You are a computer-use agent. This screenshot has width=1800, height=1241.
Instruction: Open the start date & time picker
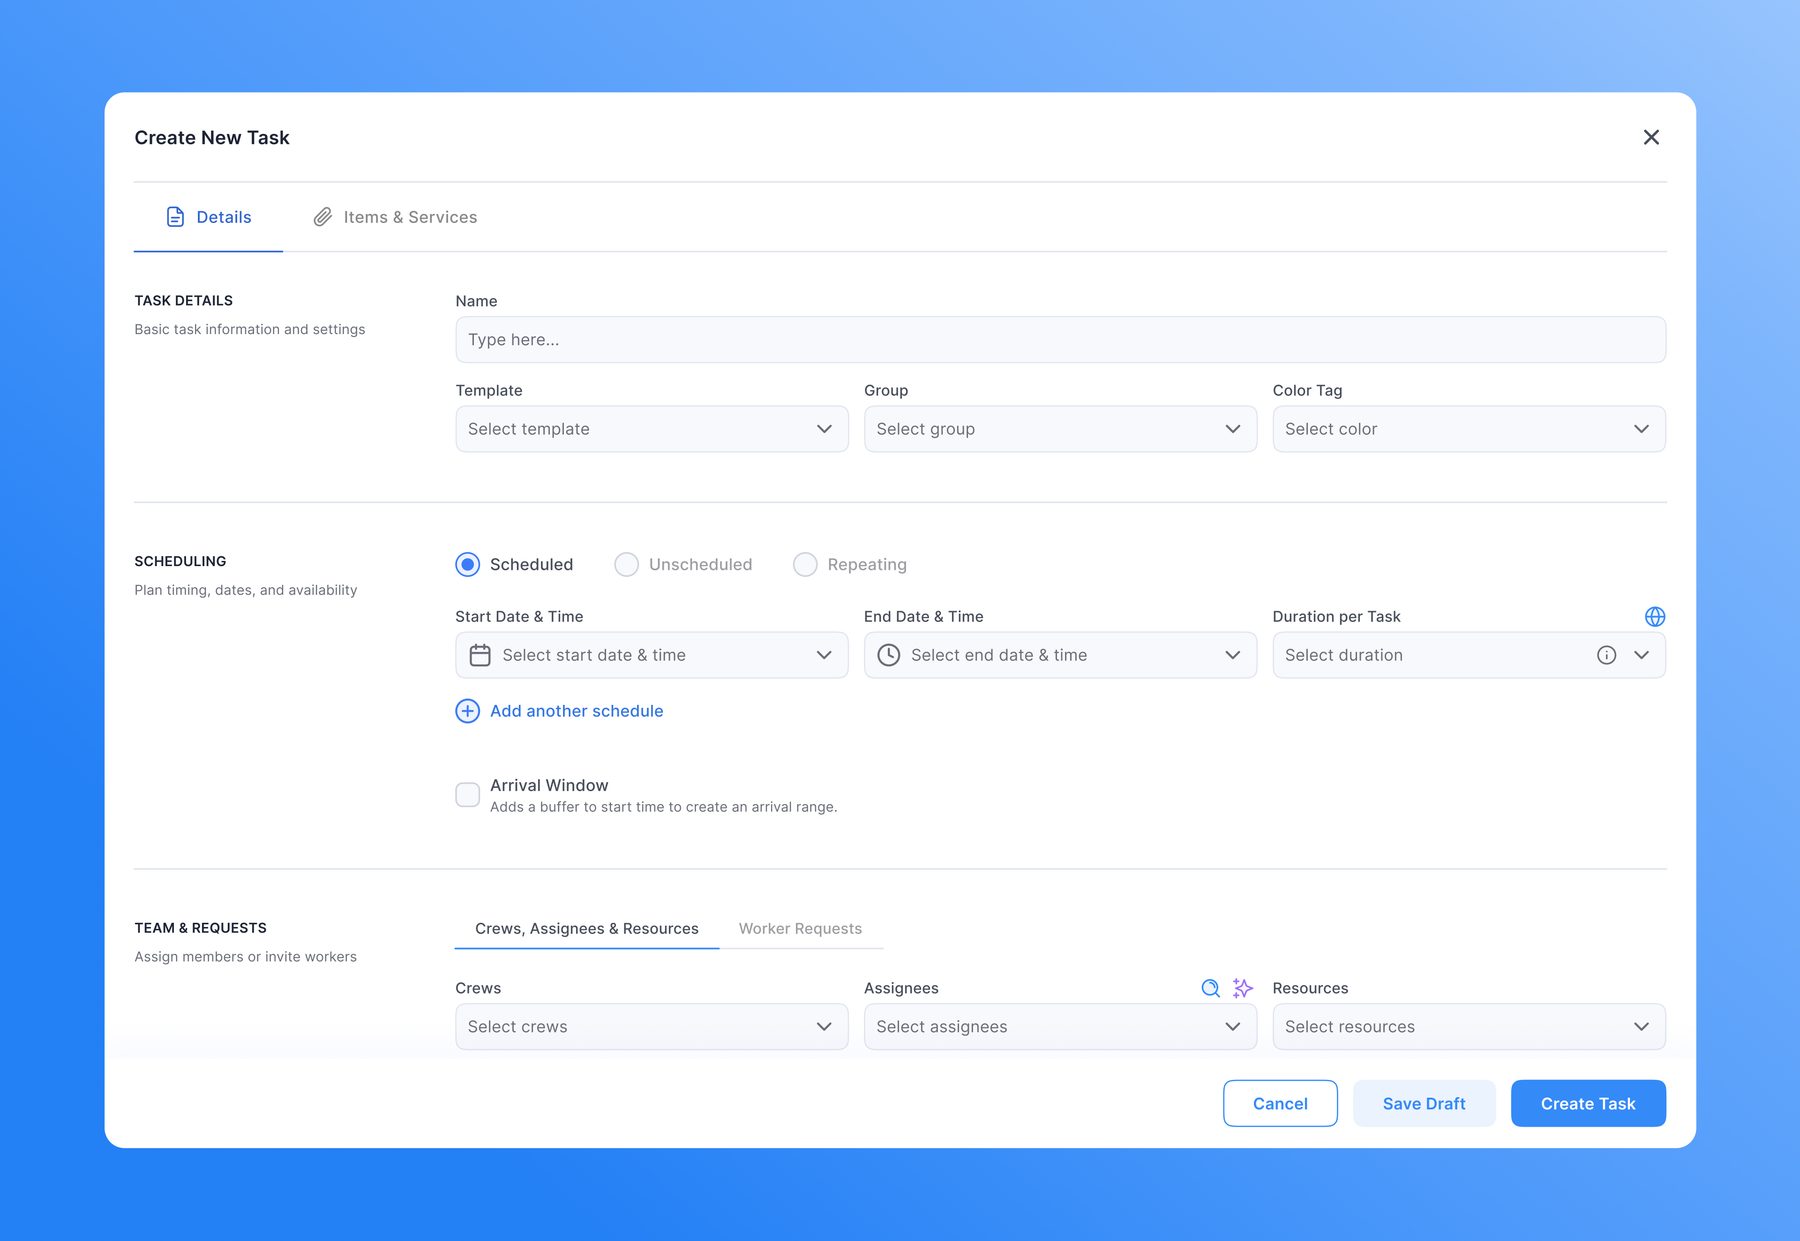pos(652,655)
